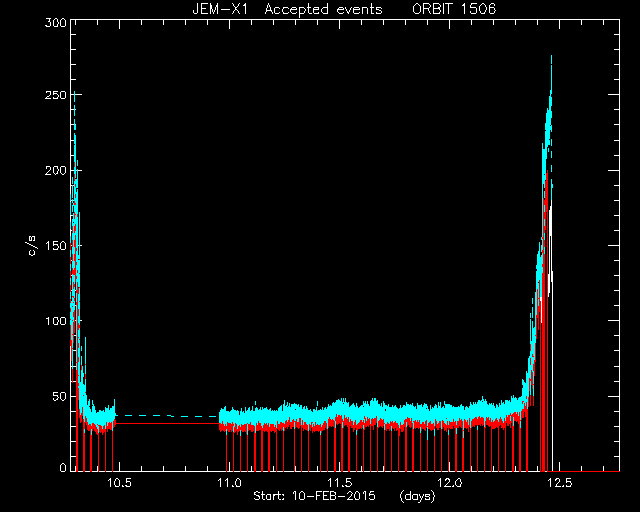Screen dimensions: 640x512
Task: Click the plot title 'JEM-X1 Accepted events'
Action: tap(287, 9)
